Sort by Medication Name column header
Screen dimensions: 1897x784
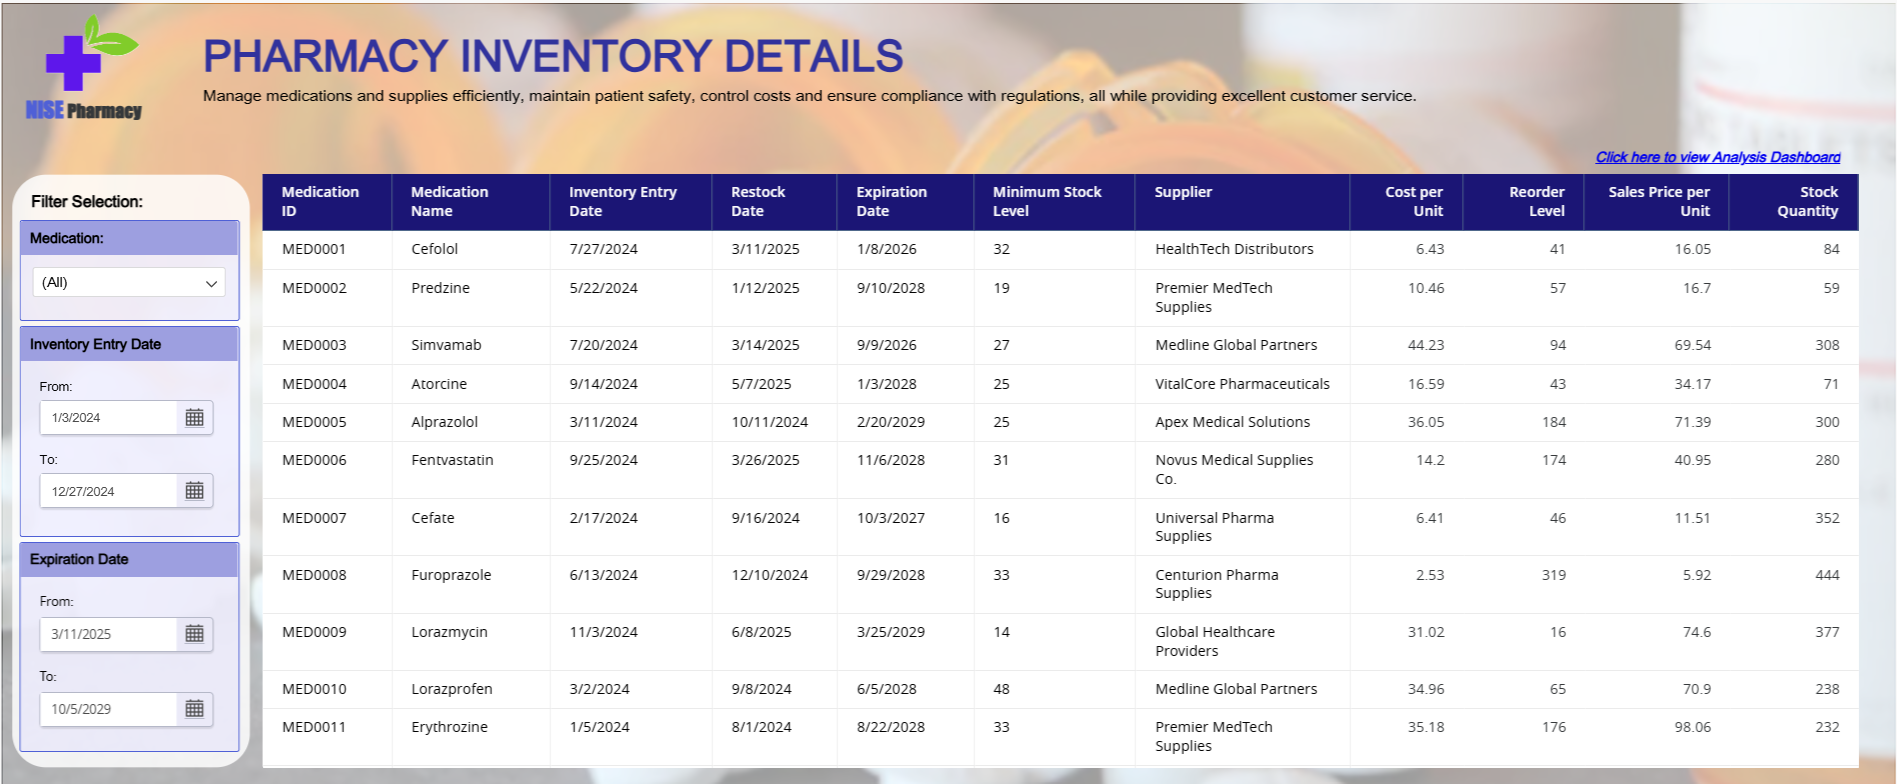pos(449,201)
